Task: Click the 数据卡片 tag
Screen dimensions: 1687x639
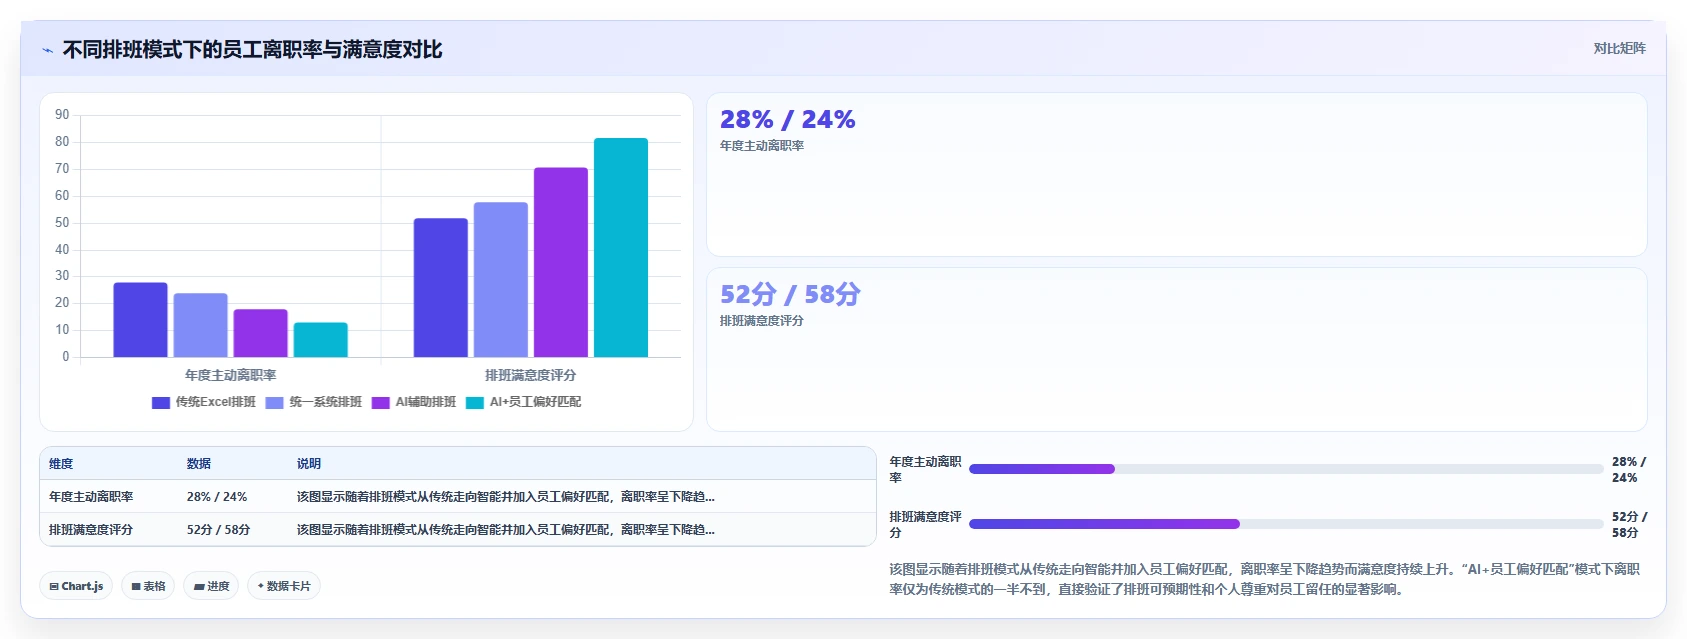Action: click(284, 586)
